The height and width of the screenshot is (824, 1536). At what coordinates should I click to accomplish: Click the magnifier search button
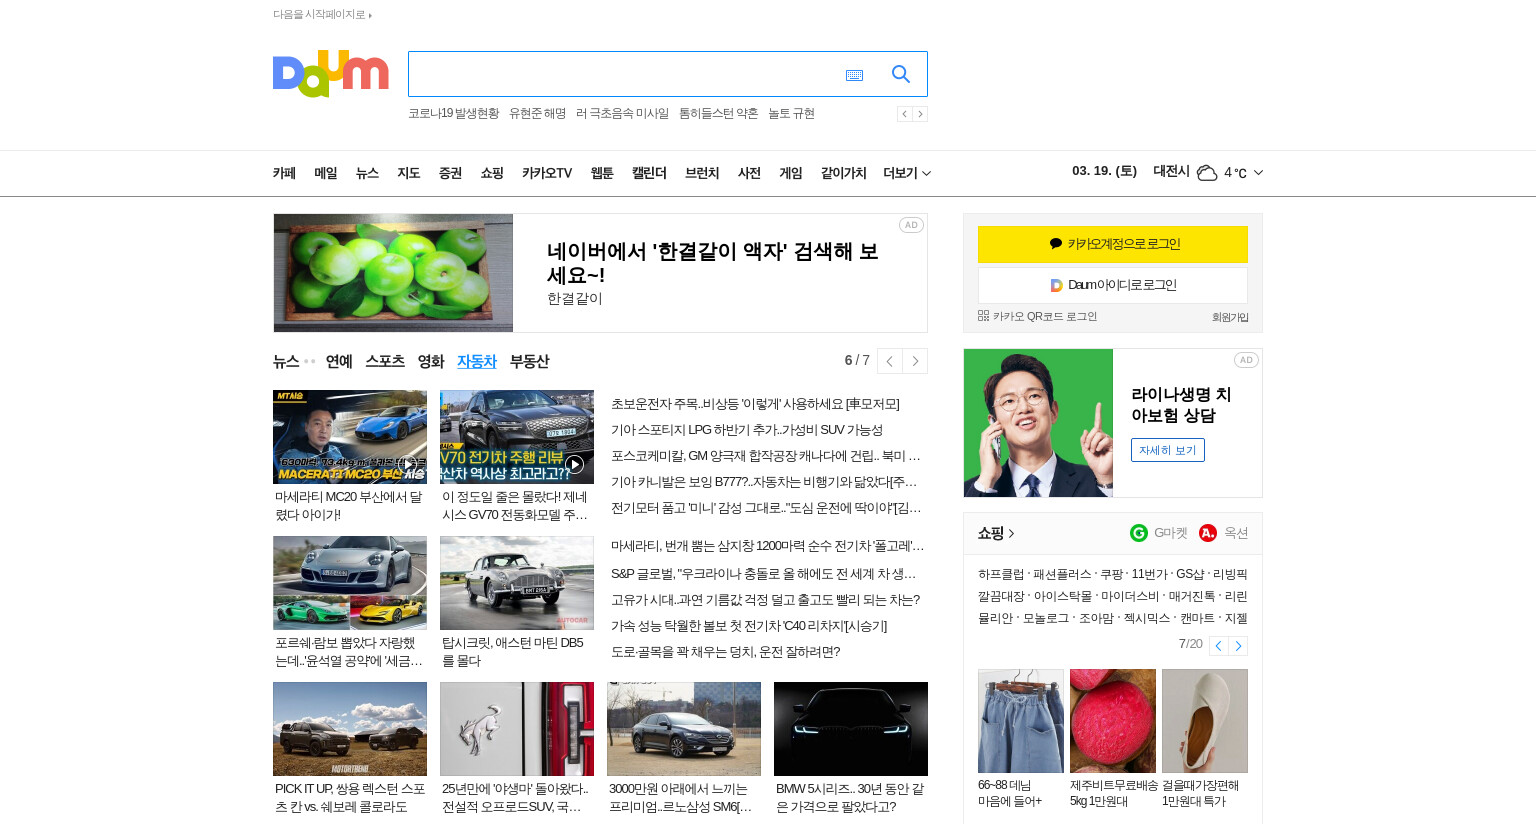coord(901,74)
